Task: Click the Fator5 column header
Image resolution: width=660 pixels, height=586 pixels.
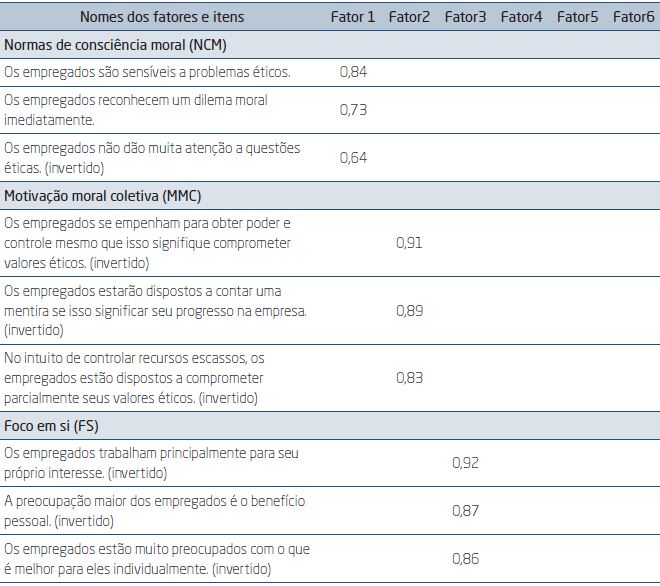Action: click(x=578, y=17)
